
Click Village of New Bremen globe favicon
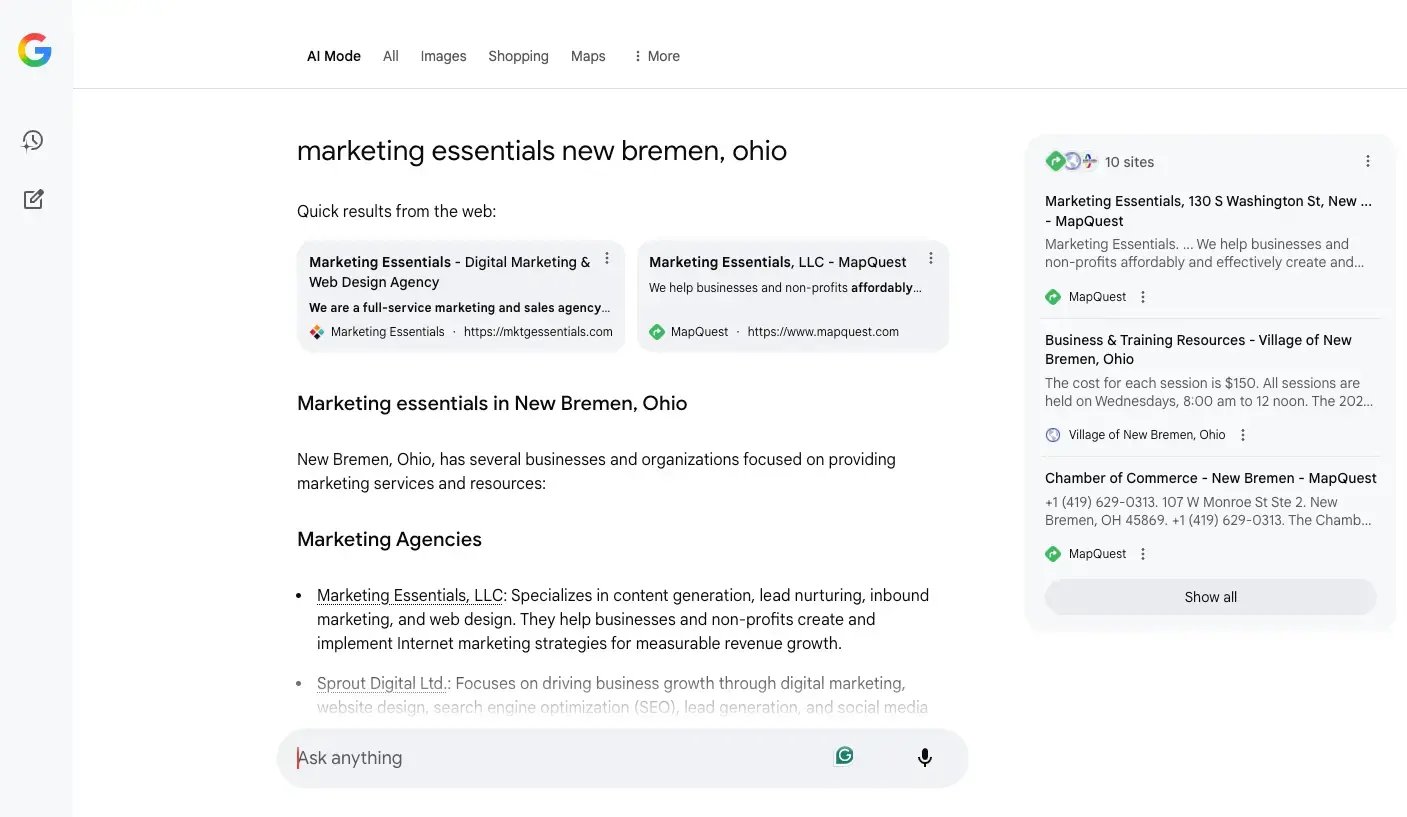1053,435
